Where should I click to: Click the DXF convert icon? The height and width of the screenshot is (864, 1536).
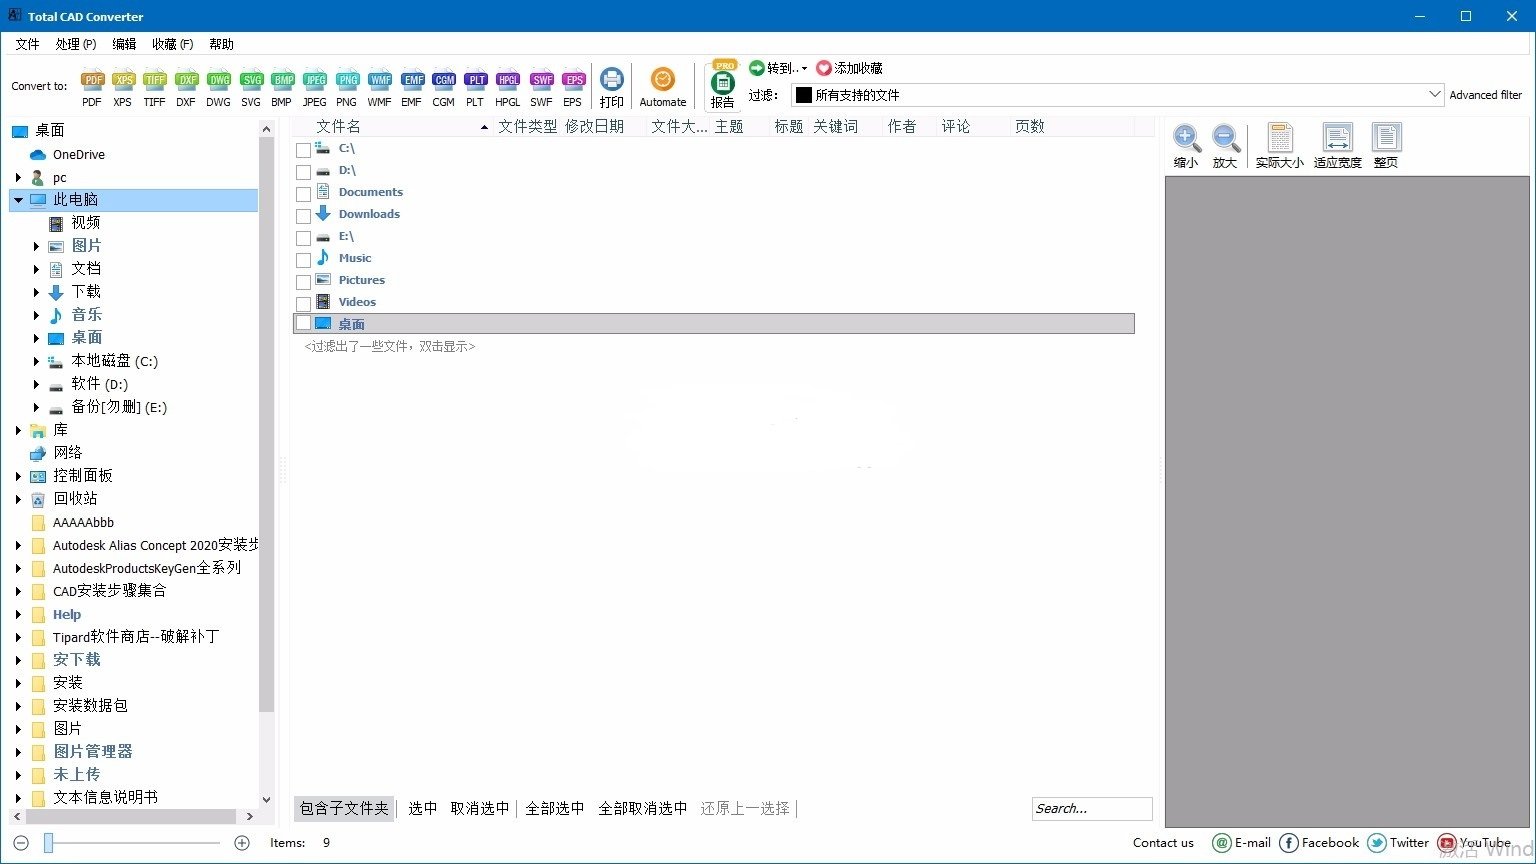(187, 87)
